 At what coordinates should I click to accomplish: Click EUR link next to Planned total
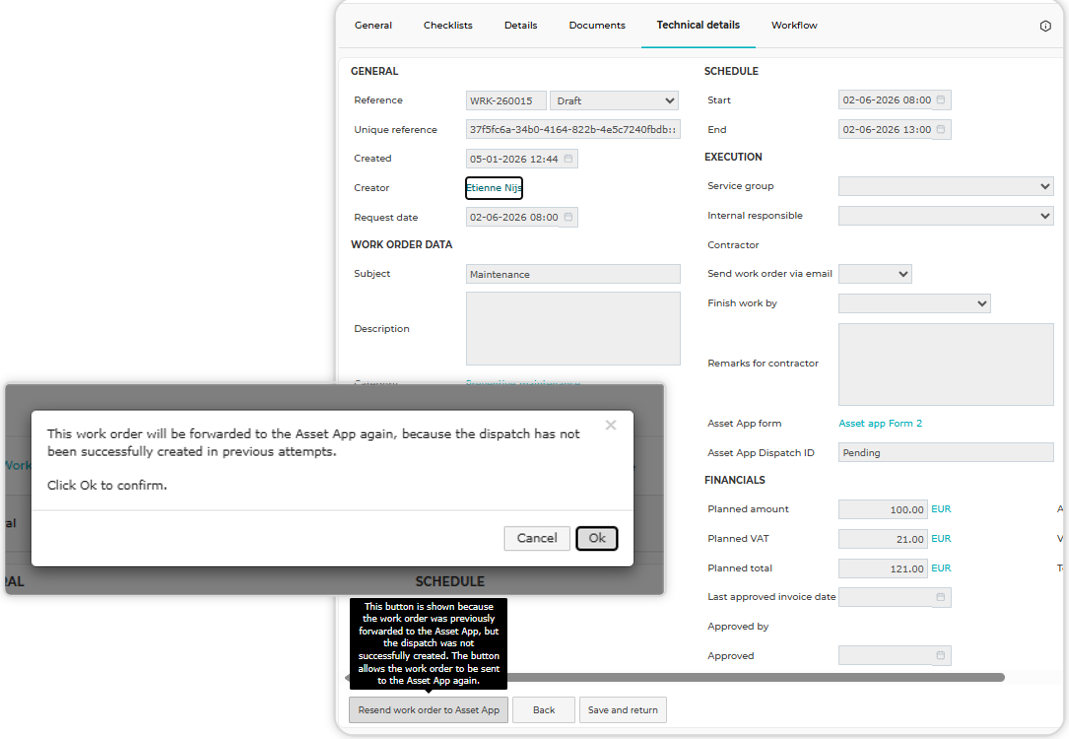click(x=941, y=568)
